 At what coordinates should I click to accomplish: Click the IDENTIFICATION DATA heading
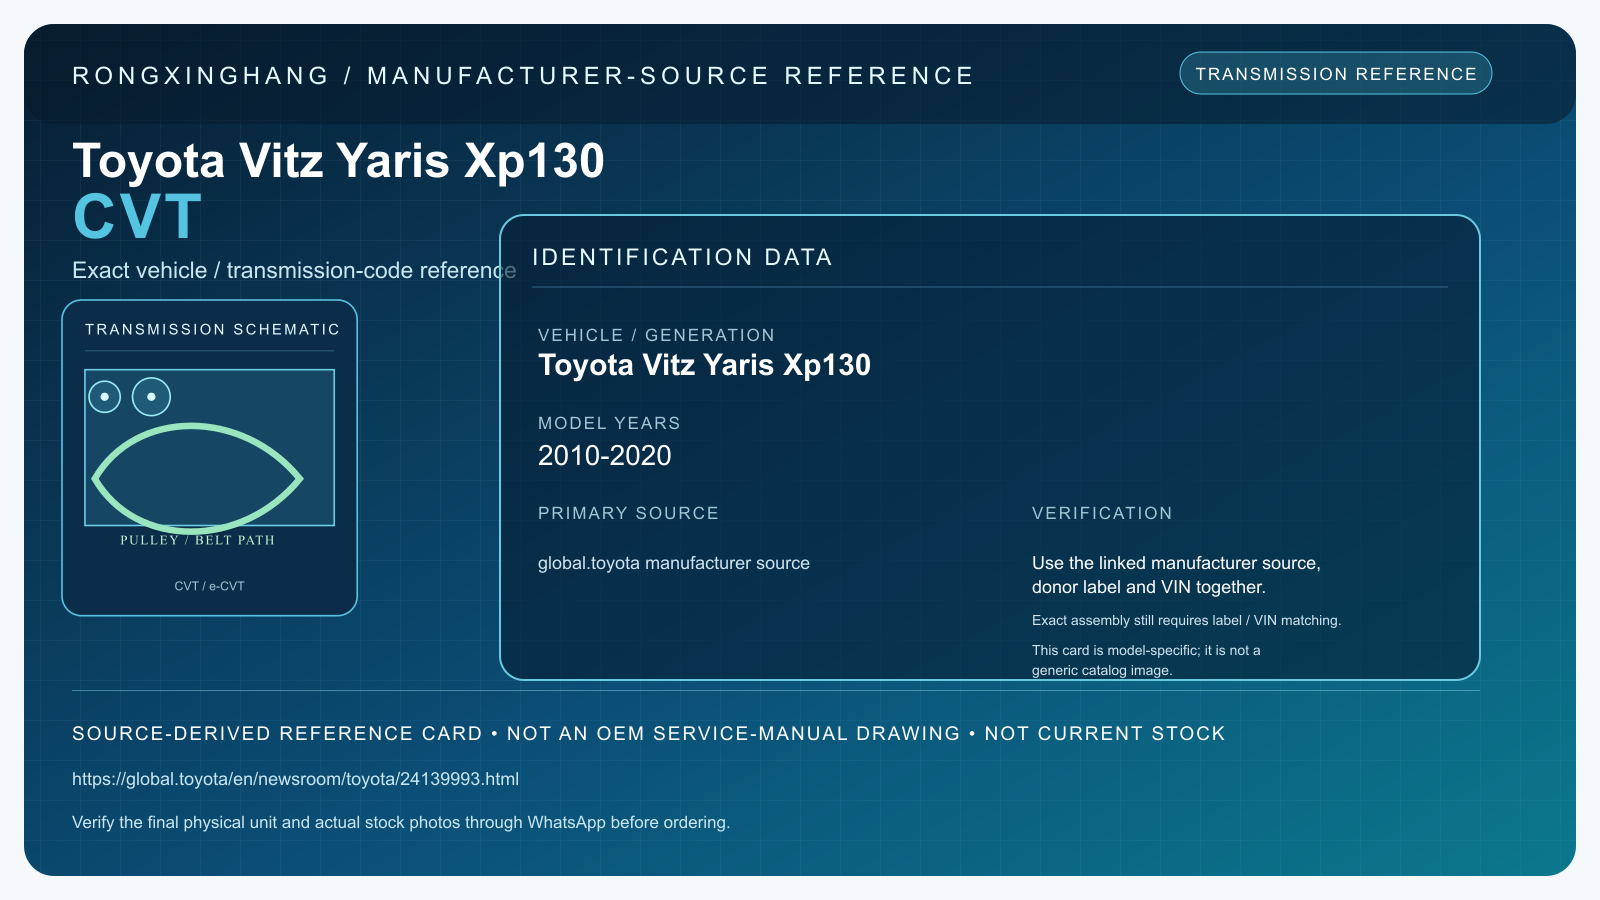coord(682,257)
